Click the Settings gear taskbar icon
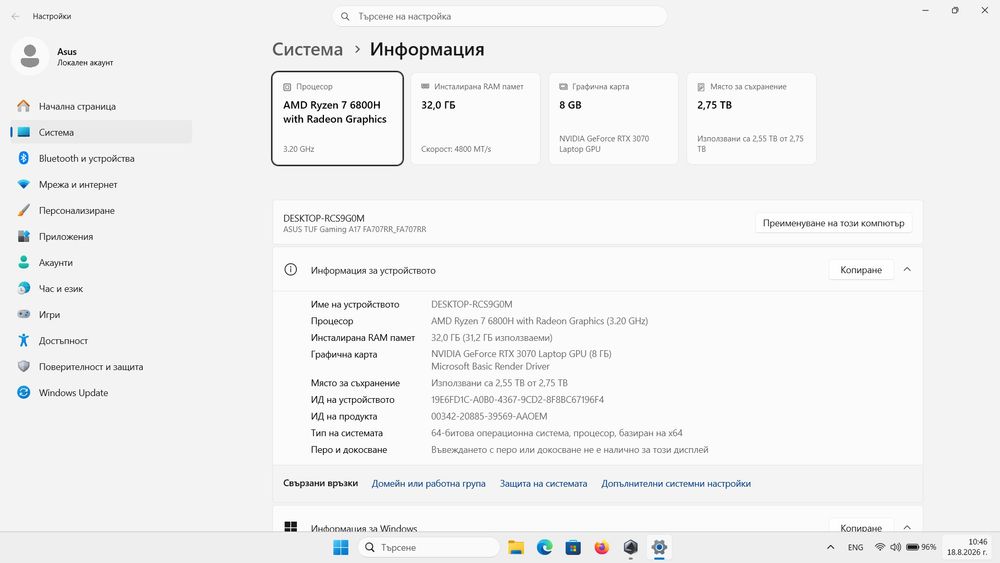The height and width of the screenshot is (563, 1000). [659, 548]
